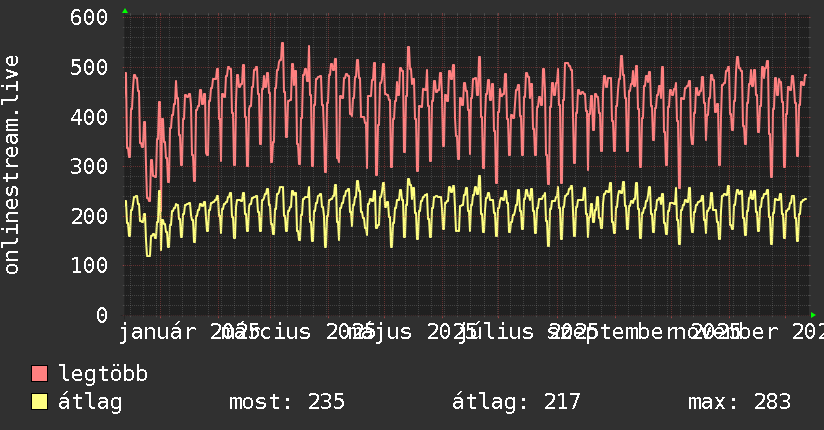Image resolution: width=824 pixels, height=430 pixels.
Task: Click the 300 y-axis label
Action: (89, 167)
